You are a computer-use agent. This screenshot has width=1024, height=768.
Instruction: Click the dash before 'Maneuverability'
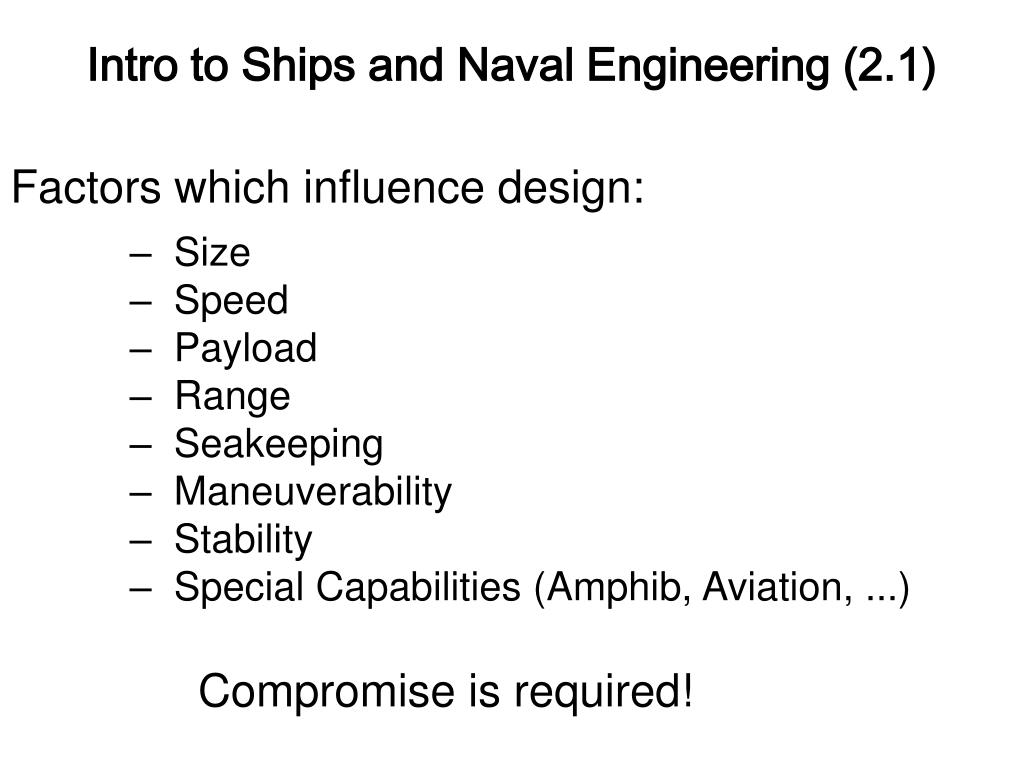click(x=140, y=494)
